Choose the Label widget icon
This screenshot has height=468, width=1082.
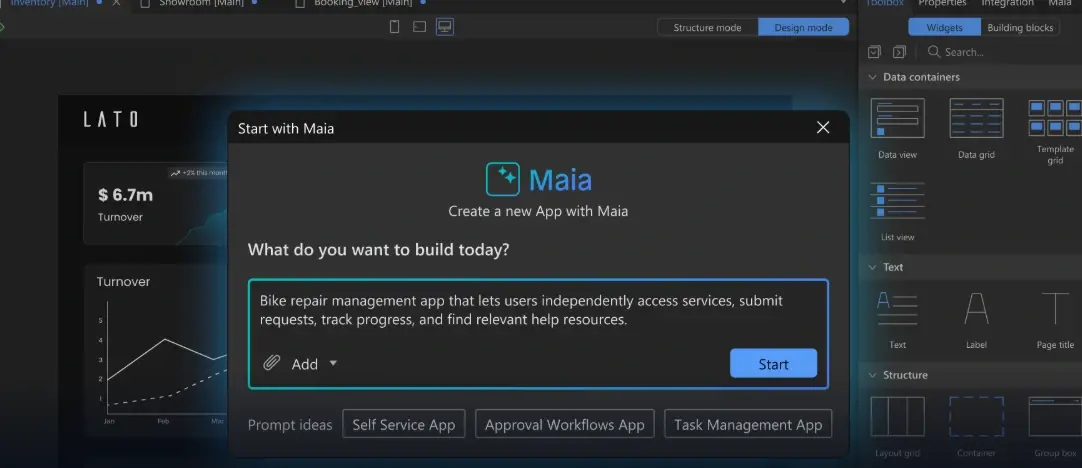(976, 309)
